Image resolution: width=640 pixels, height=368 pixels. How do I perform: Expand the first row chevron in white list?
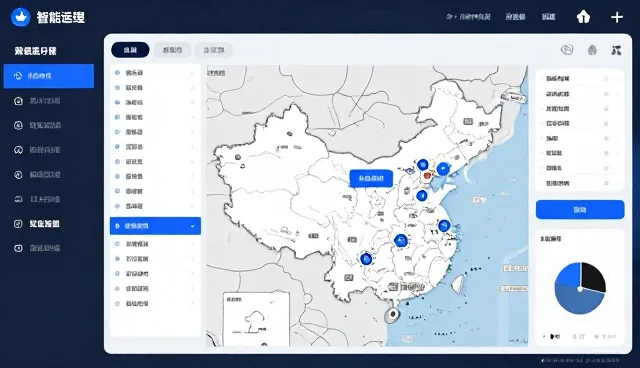click(x=192, y=73)
